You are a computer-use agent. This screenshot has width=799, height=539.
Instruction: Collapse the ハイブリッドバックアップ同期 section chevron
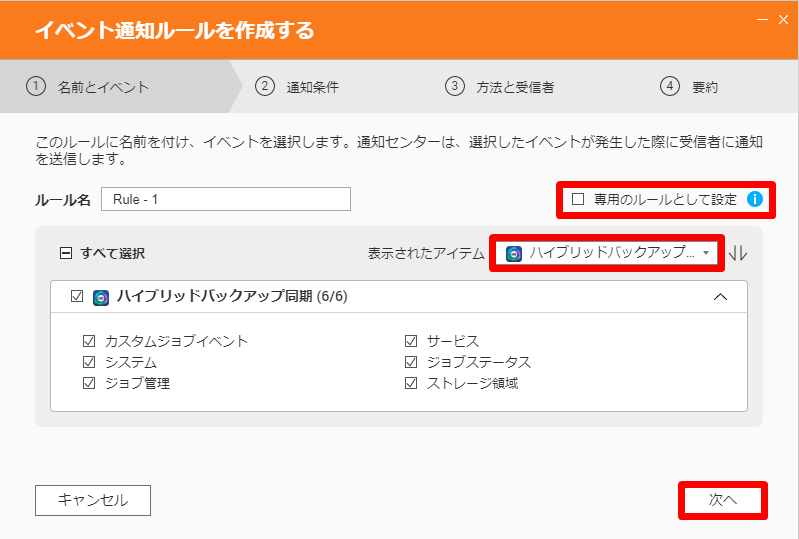pos(720,297)
